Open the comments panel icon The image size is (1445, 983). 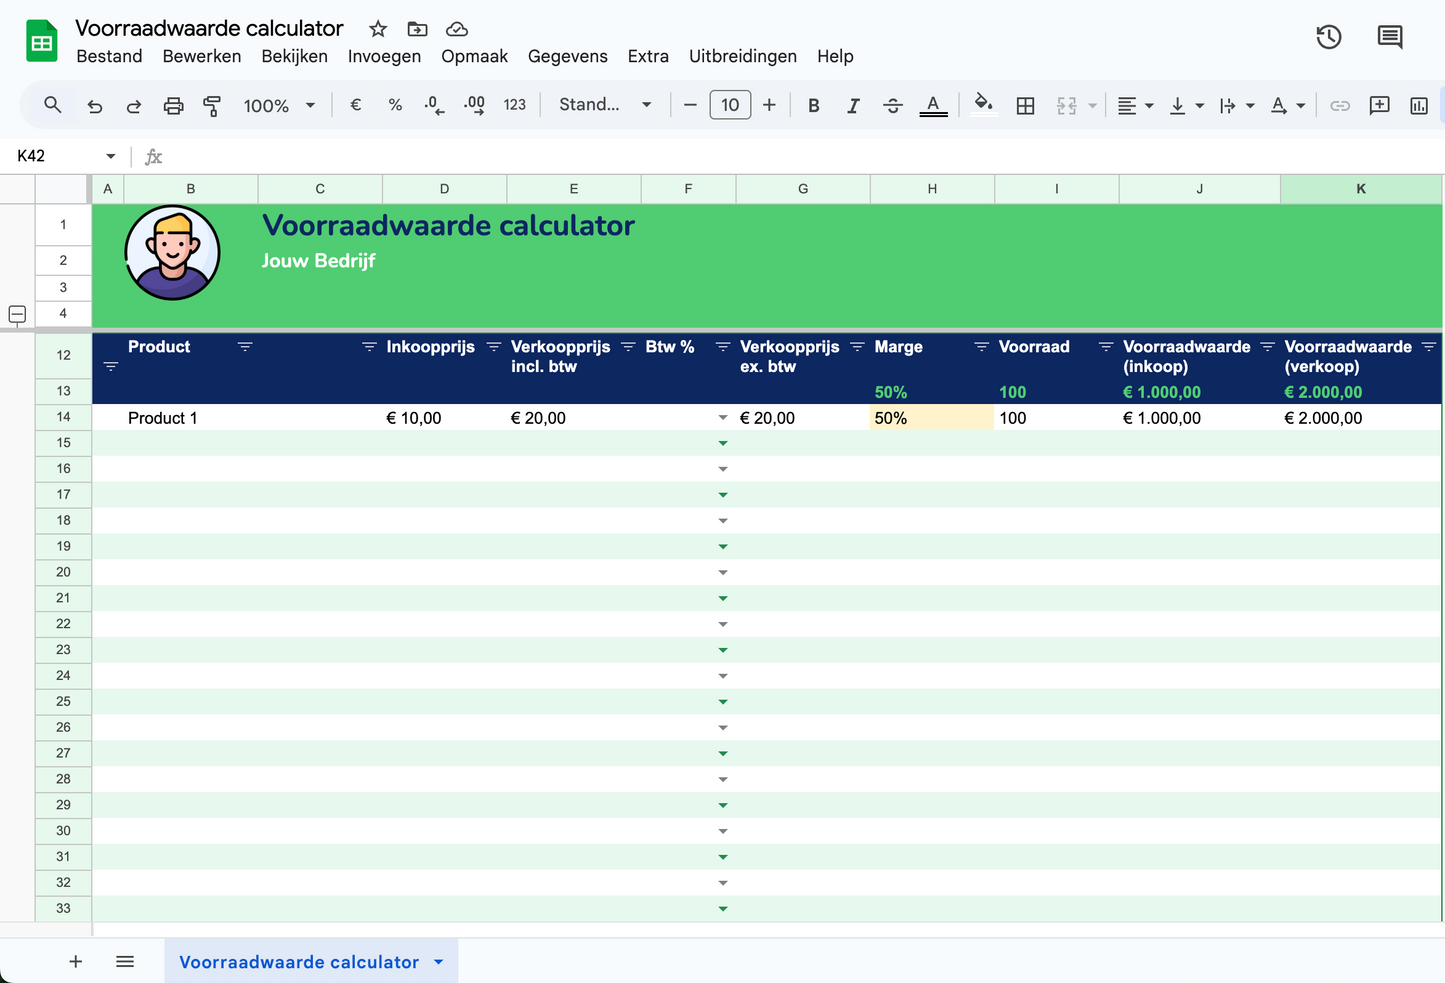(1389, 38)
